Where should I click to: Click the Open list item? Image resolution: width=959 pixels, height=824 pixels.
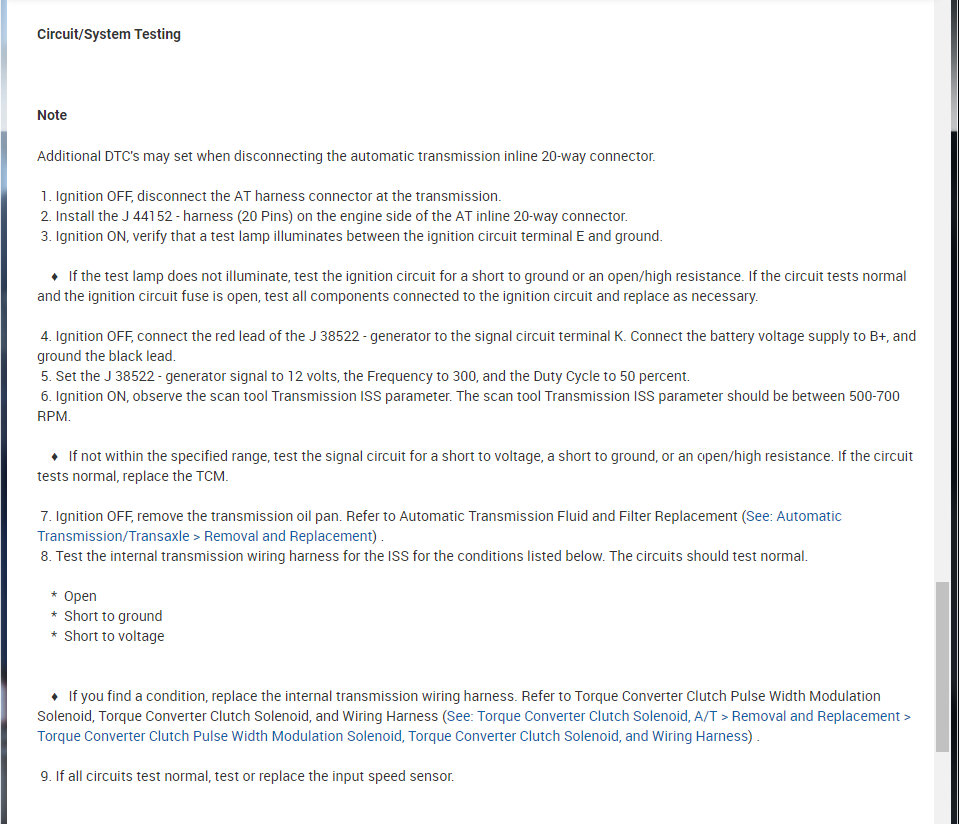(80, 596)
